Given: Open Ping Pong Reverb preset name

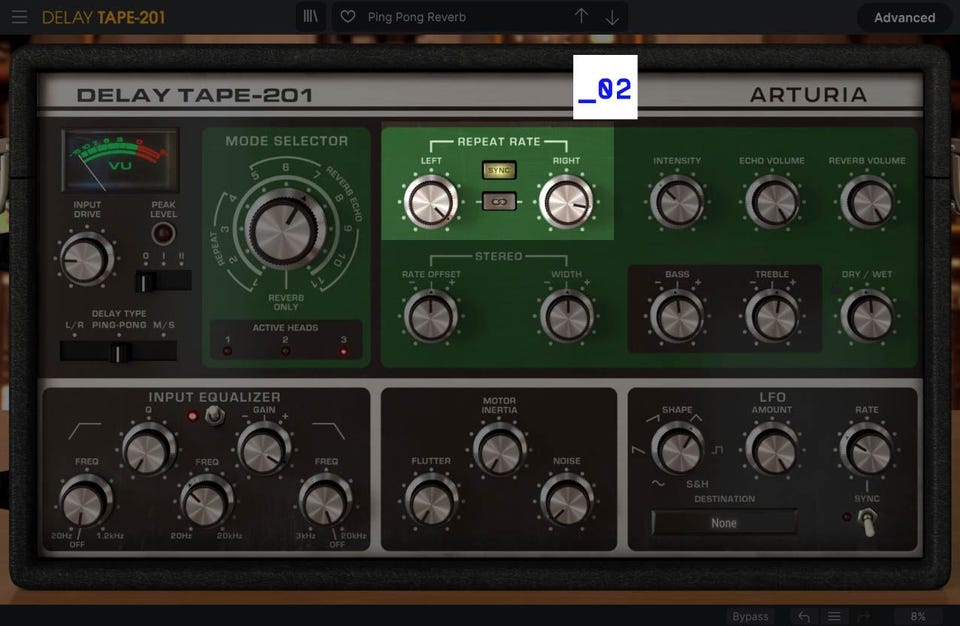Looking at the screenshot, I should click(x=417, y=17).
